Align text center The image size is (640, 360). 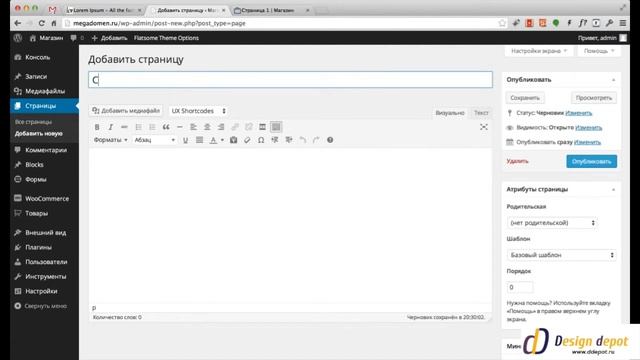[x=207, y=127]
